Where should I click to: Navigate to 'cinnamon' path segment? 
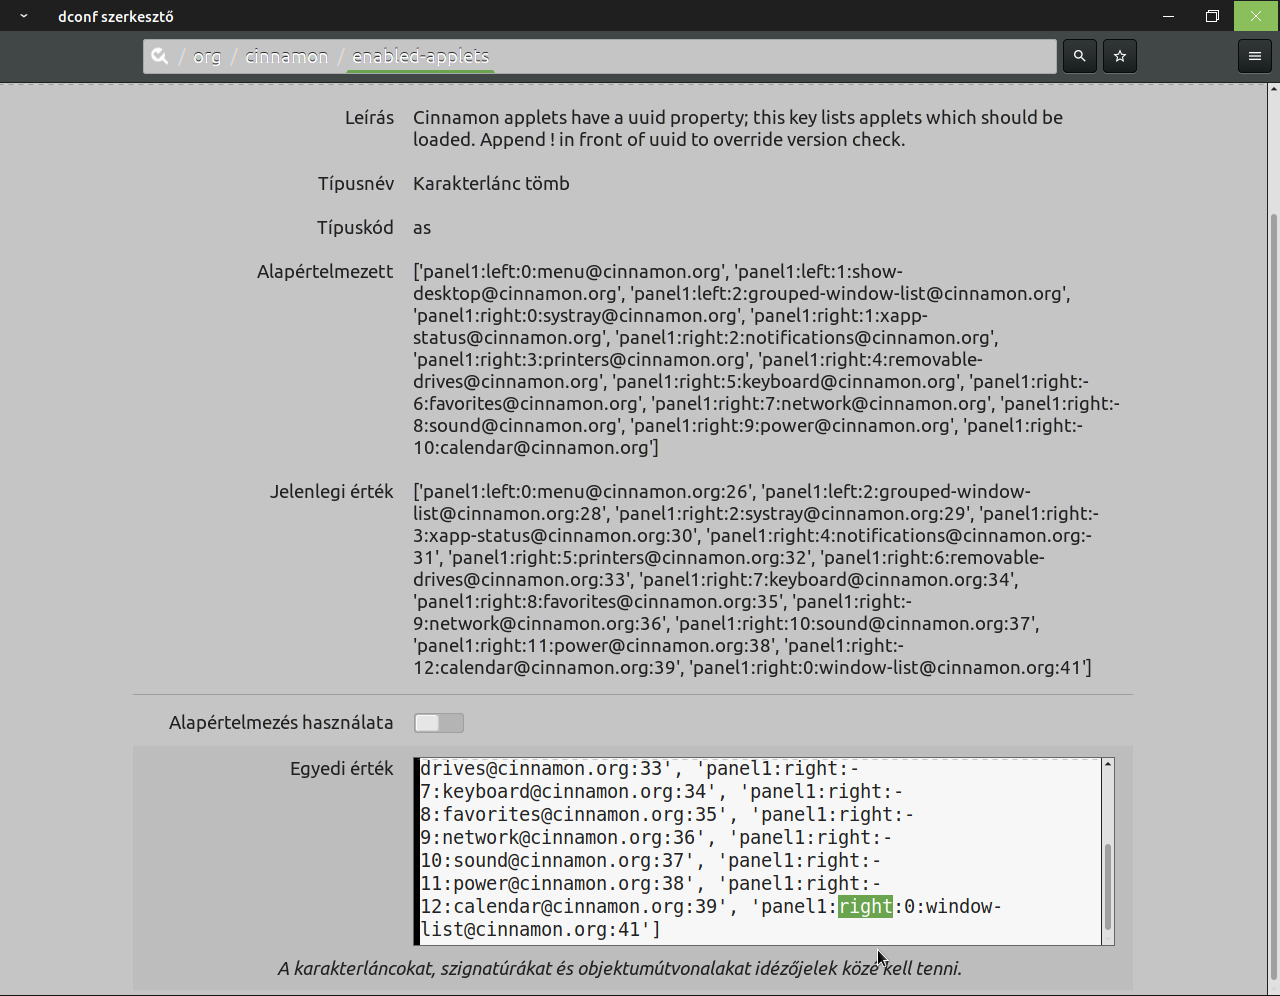point(286,56)
